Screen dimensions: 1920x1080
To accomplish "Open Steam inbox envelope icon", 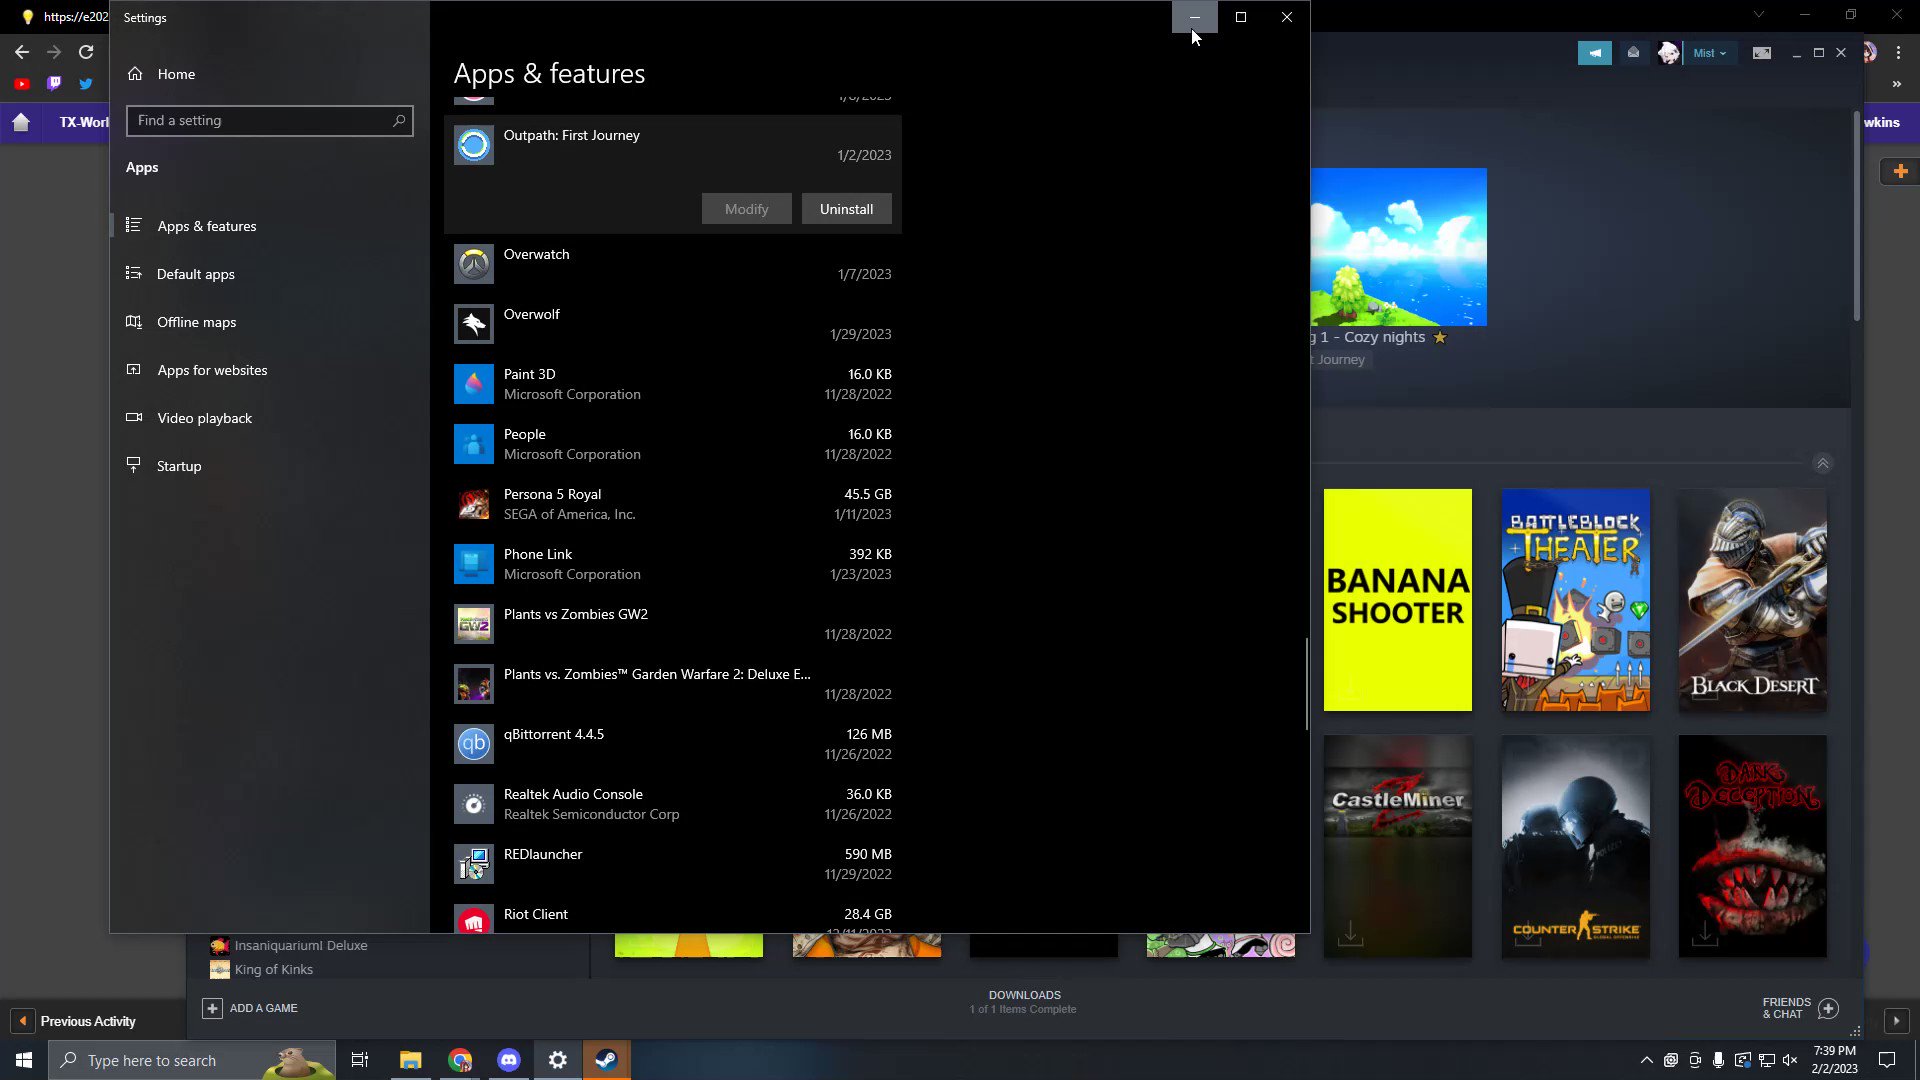I will [1633, 53].
